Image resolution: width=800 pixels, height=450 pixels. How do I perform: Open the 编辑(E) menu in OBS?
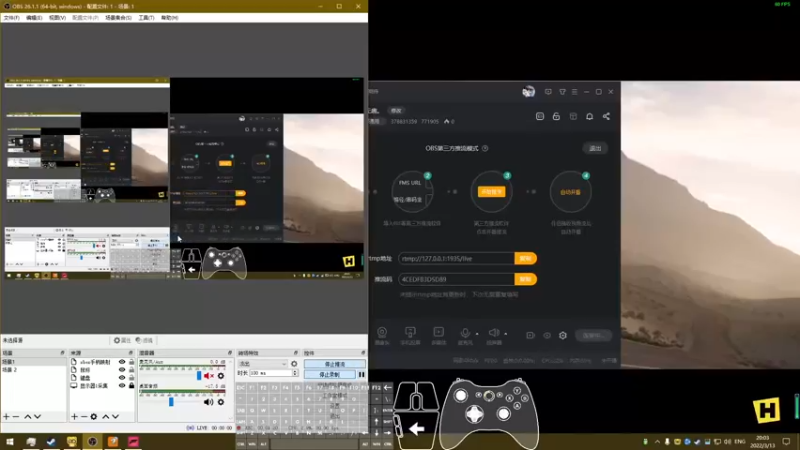pyautogui.click(x=34, y=18)
